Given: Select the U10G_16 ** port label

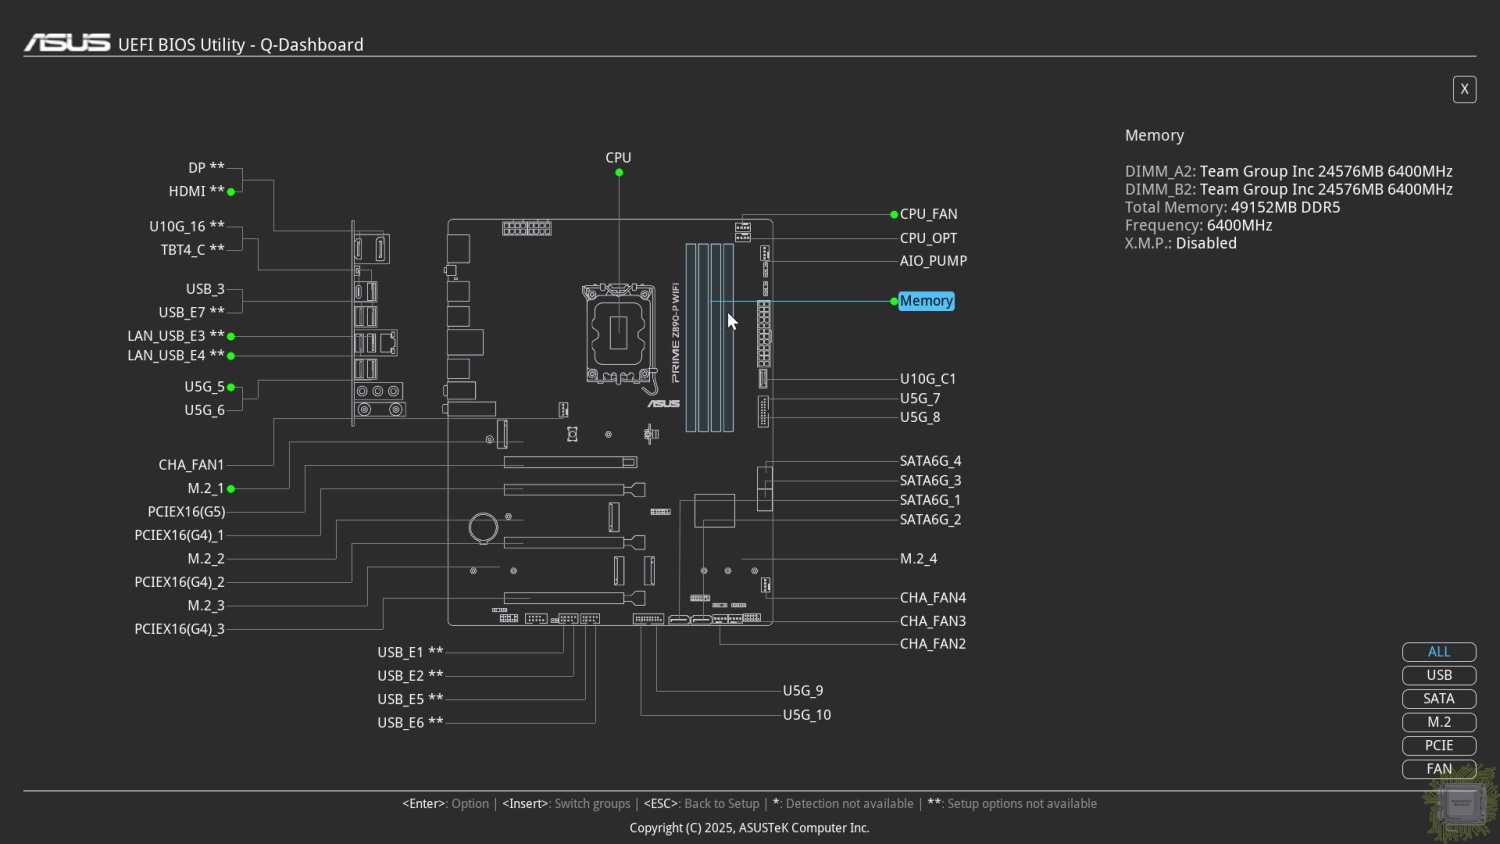Looking at the screenshot, I should click(x=187, y=227).
